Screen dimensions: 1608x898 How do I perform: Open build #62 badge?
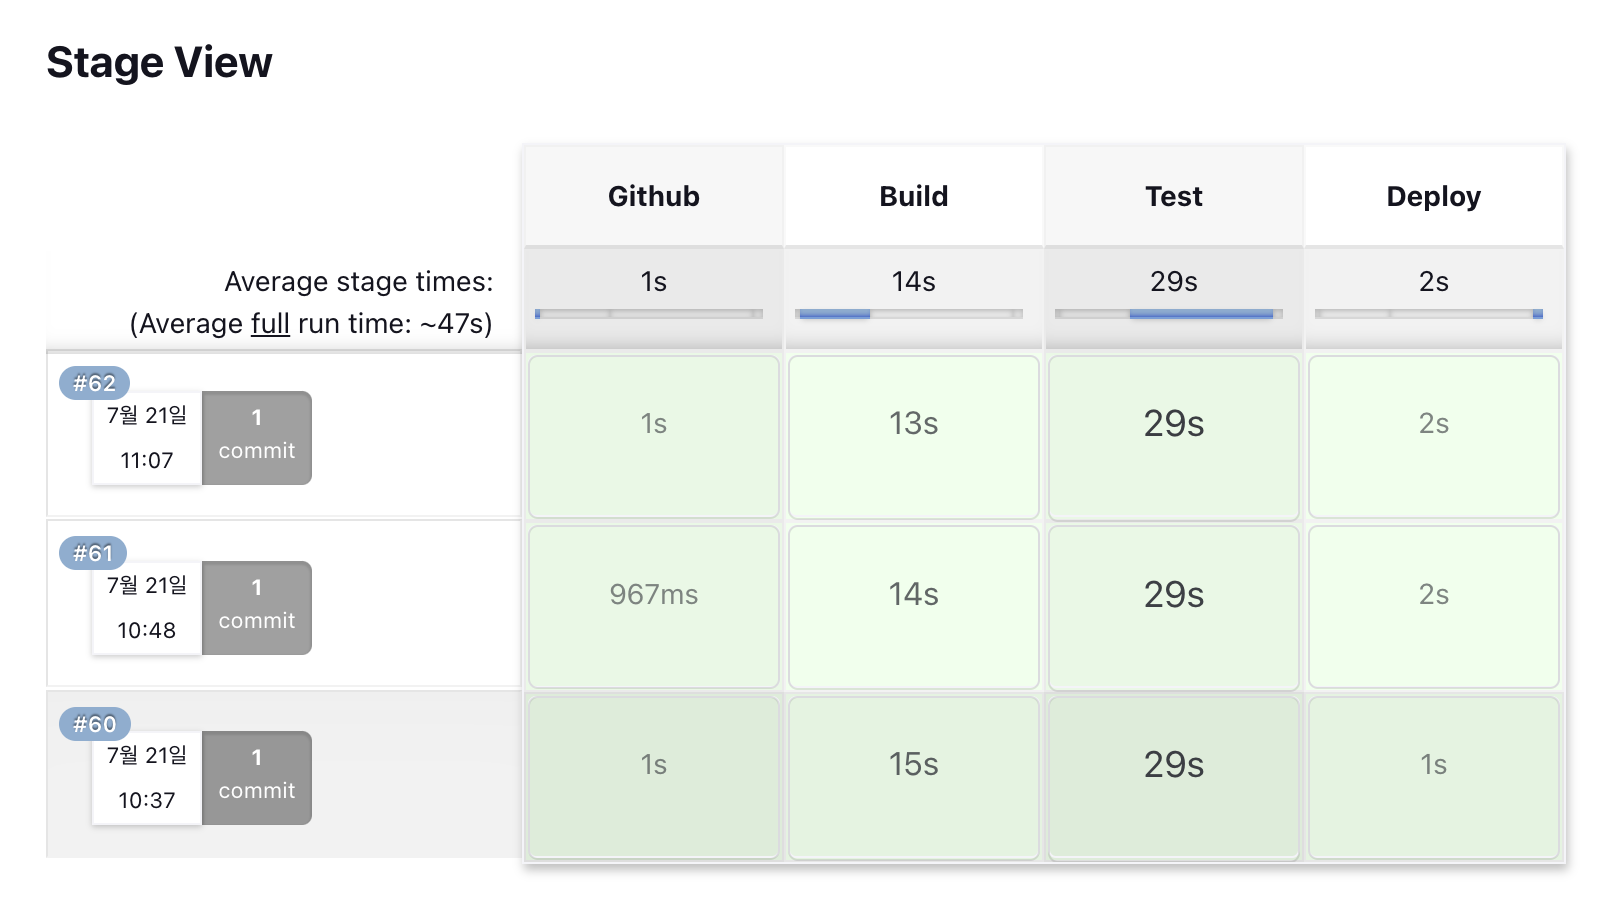pyautogui.click(x=94, y=383)
